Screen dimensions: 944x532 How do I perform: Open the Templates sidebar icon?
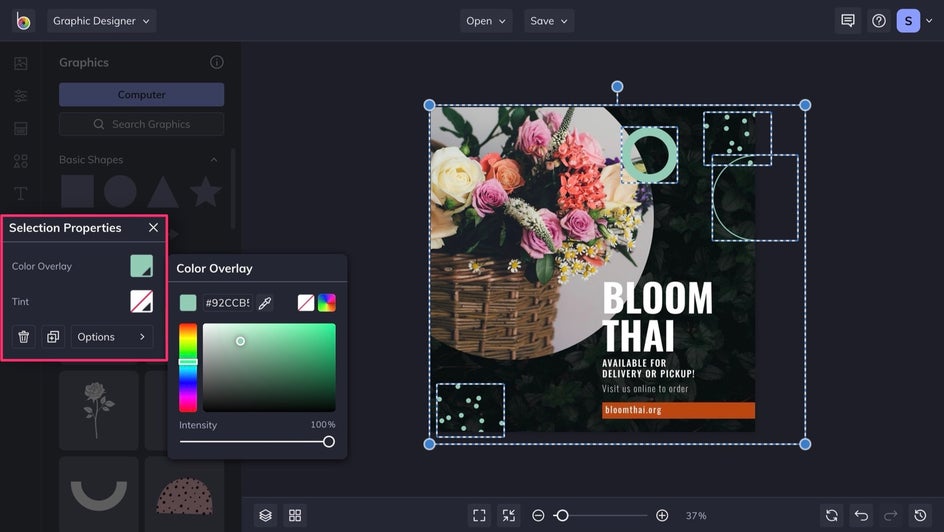[x=20, y=128]
